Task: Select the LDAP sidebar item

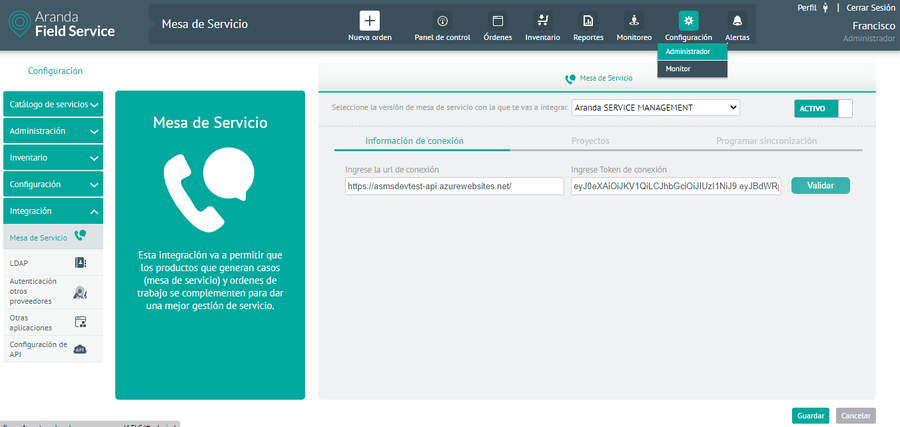Action: (x=53, y=263)
